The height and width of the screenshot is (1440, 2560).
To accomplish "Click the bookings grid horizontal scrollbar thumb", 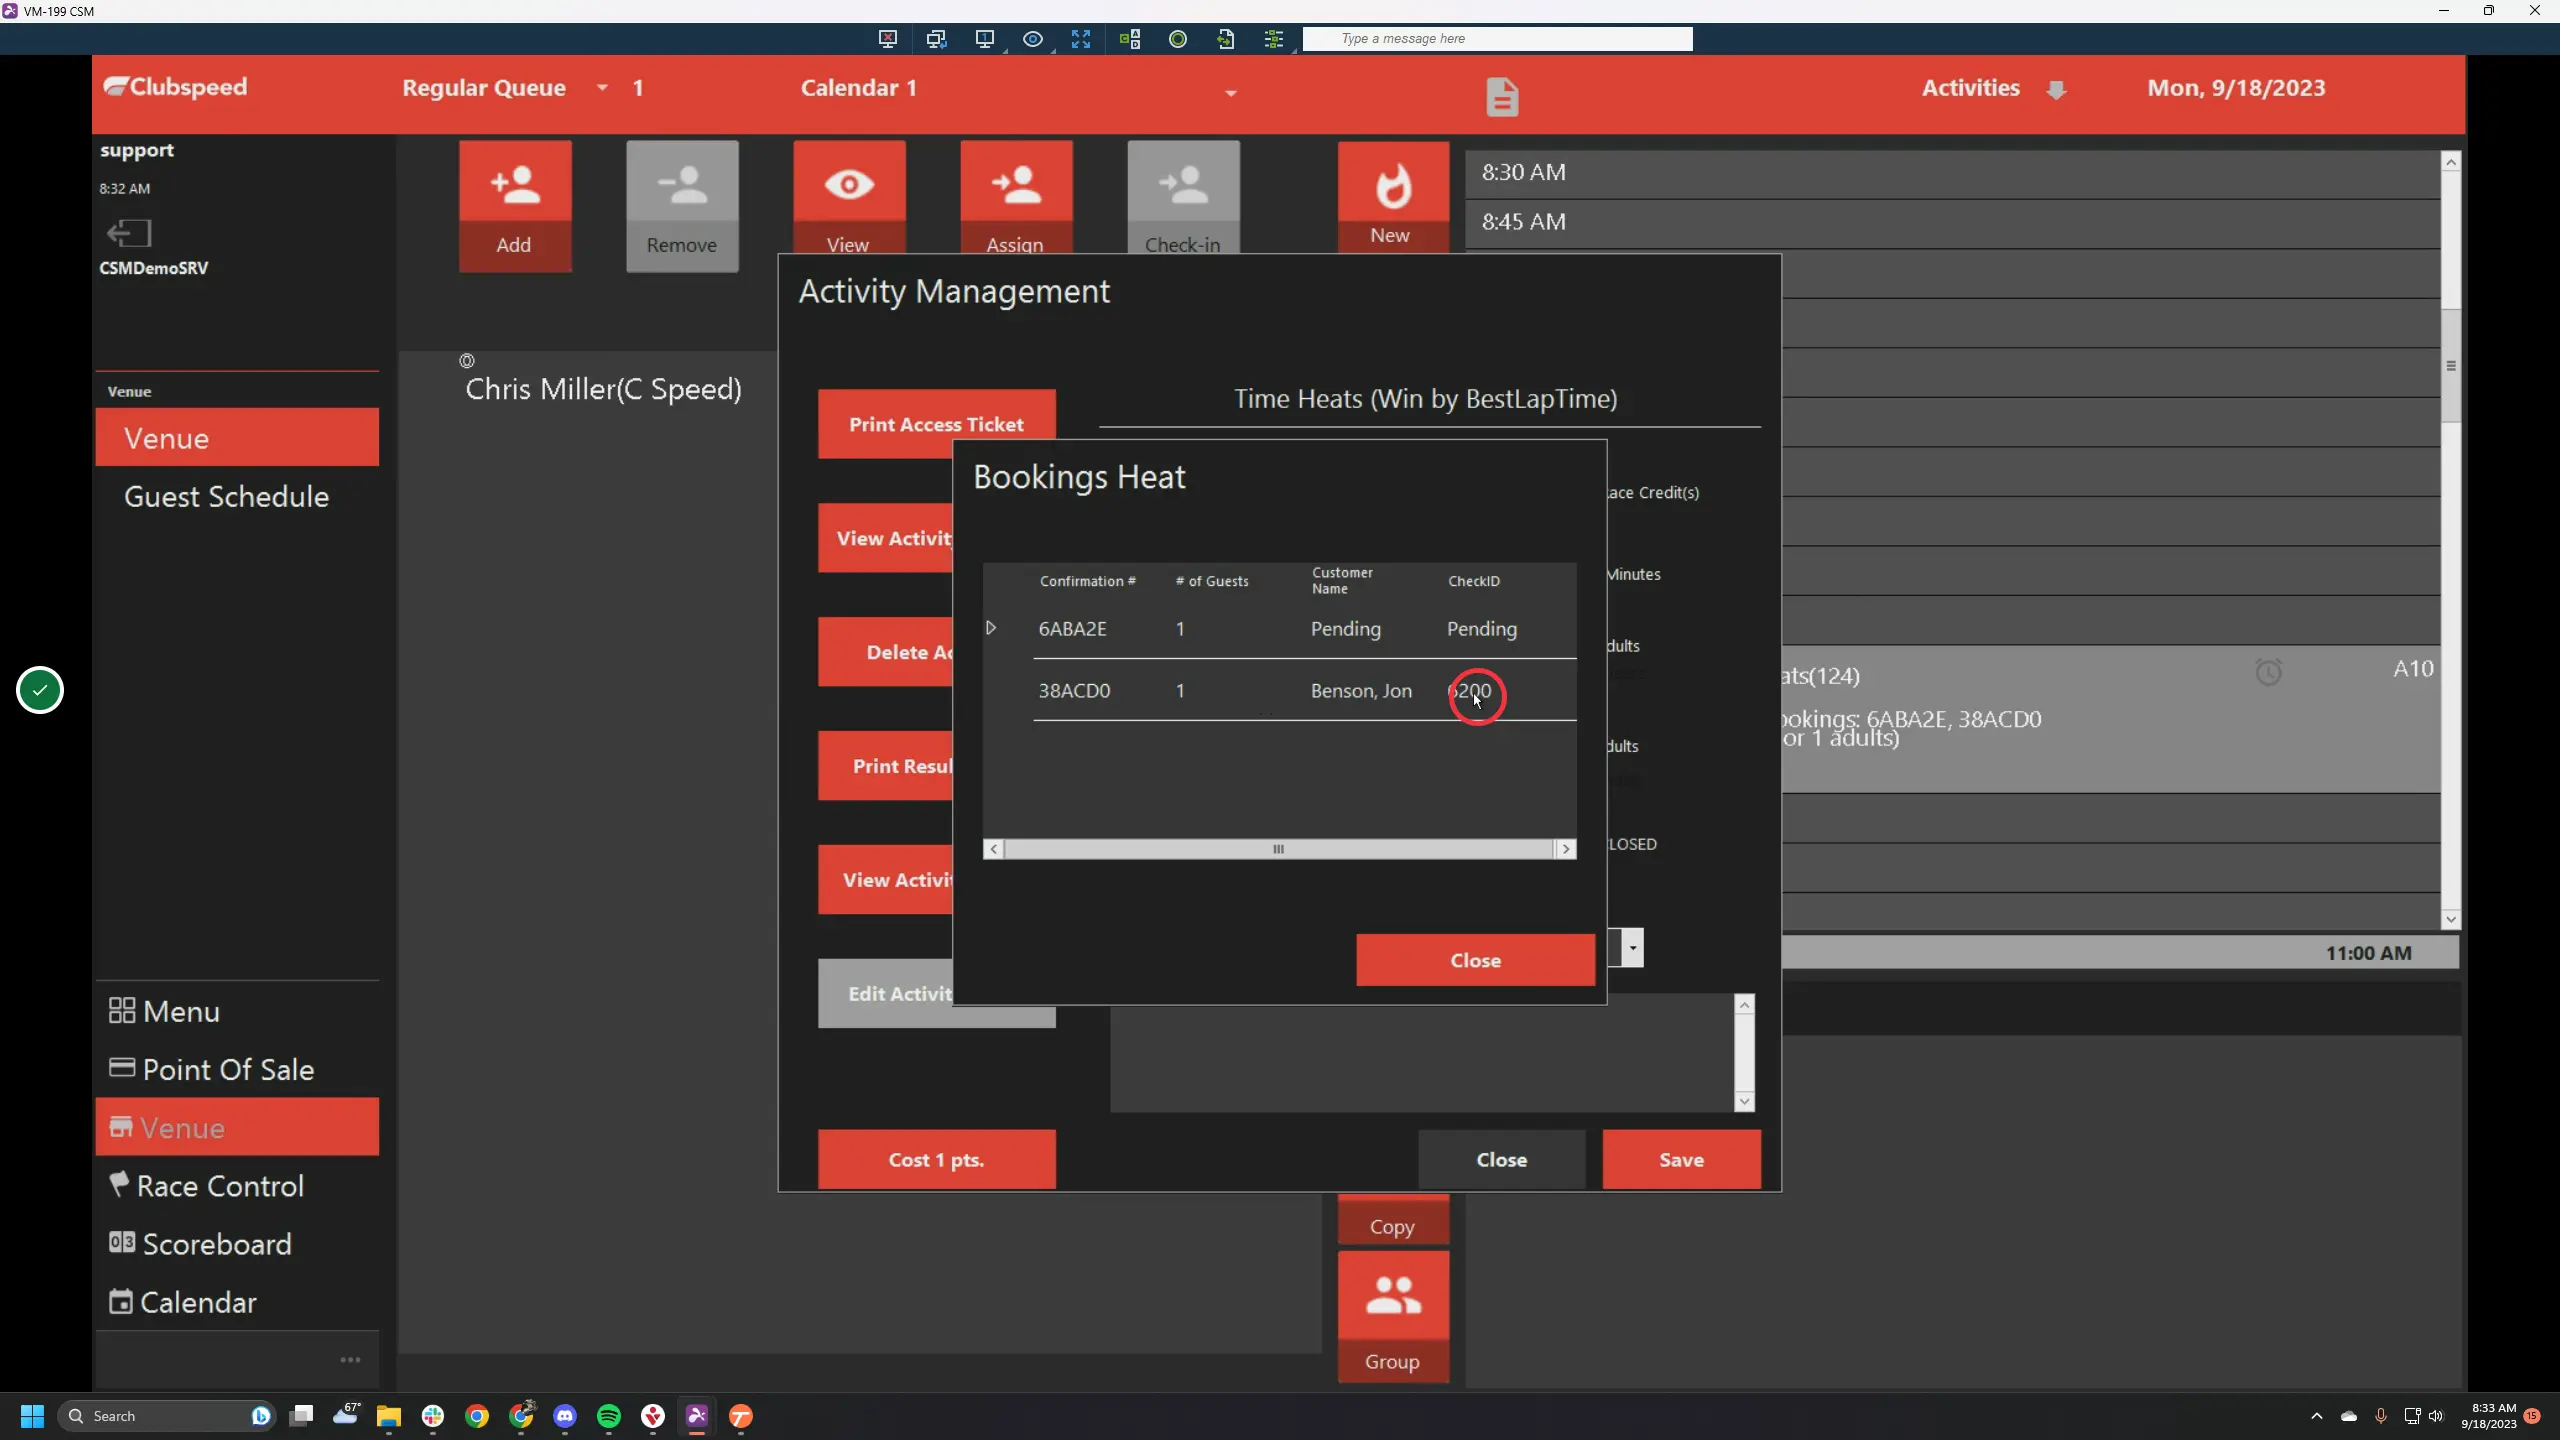I will [x=1278, y=849].
